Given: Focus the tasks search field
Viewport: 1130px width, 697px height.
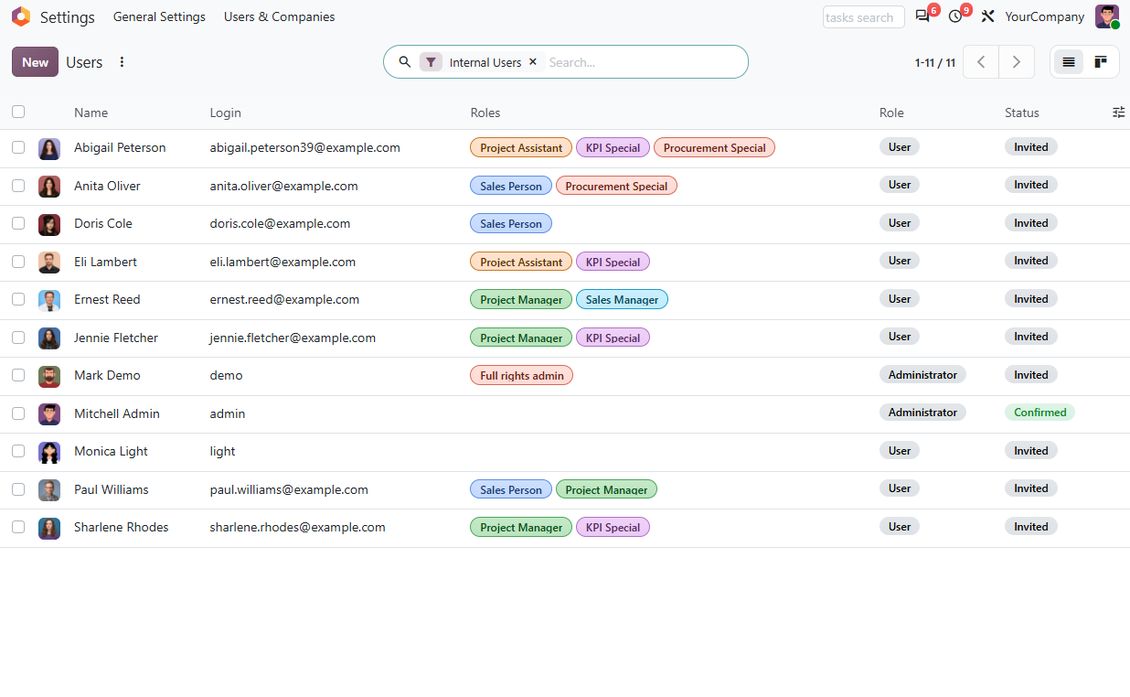Looking at the screenshot, I should click(x=863, y=17).
